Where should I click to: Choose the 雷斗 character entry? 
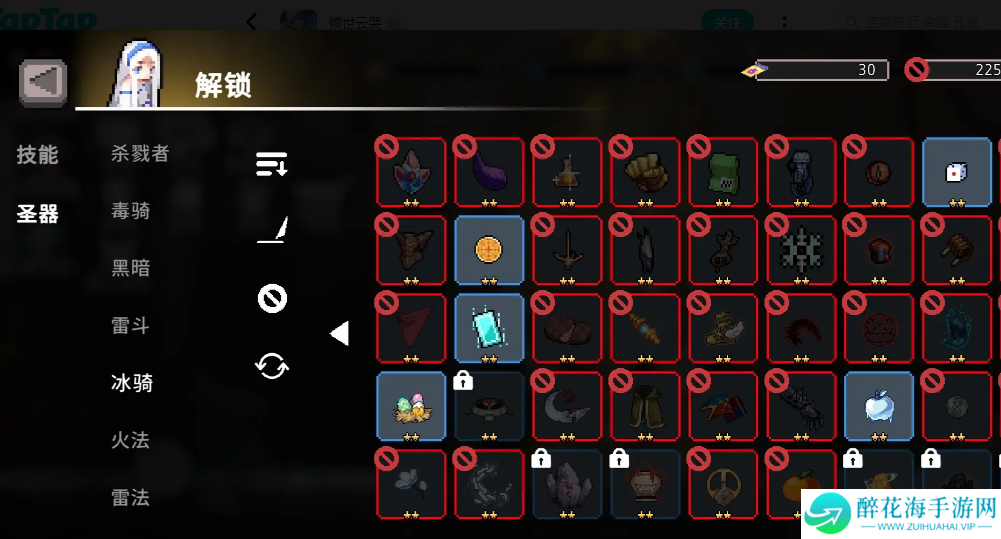130,326
